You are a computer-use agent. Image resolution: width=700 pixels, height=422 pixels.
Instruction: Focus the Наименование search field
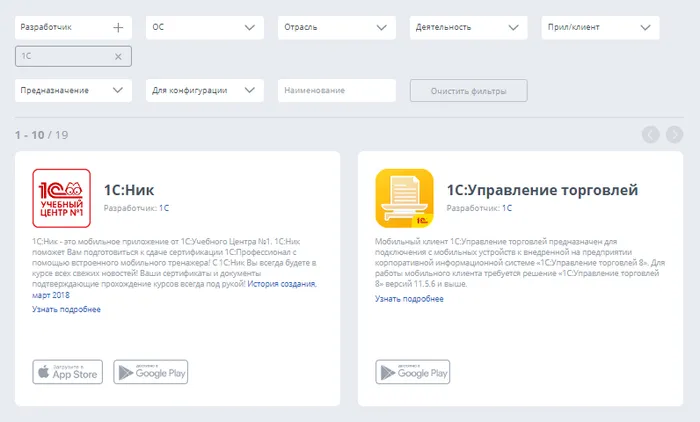pyautogui.click(x=337, y=91)
